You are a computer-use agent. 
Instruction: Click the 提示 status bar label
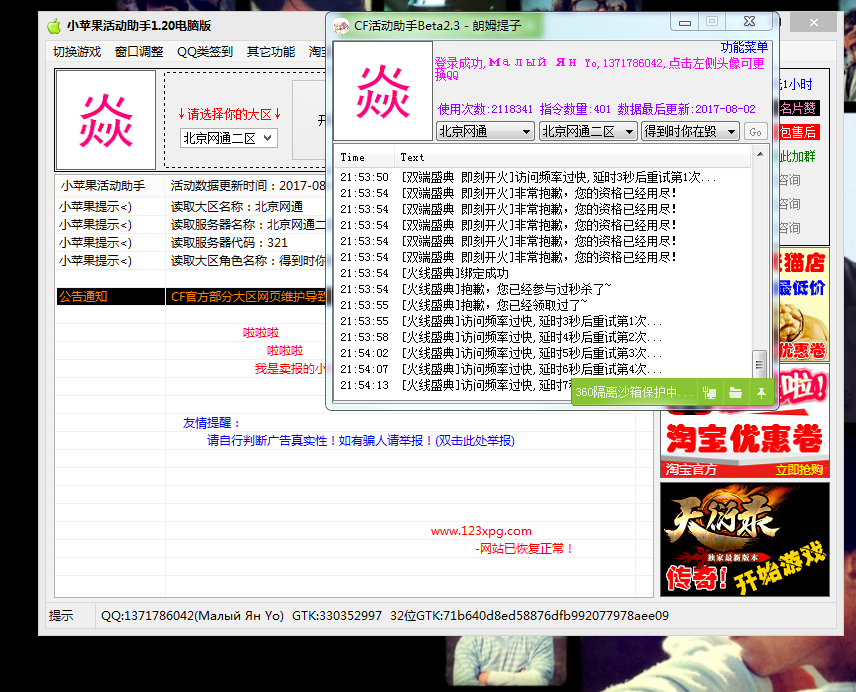61,616
